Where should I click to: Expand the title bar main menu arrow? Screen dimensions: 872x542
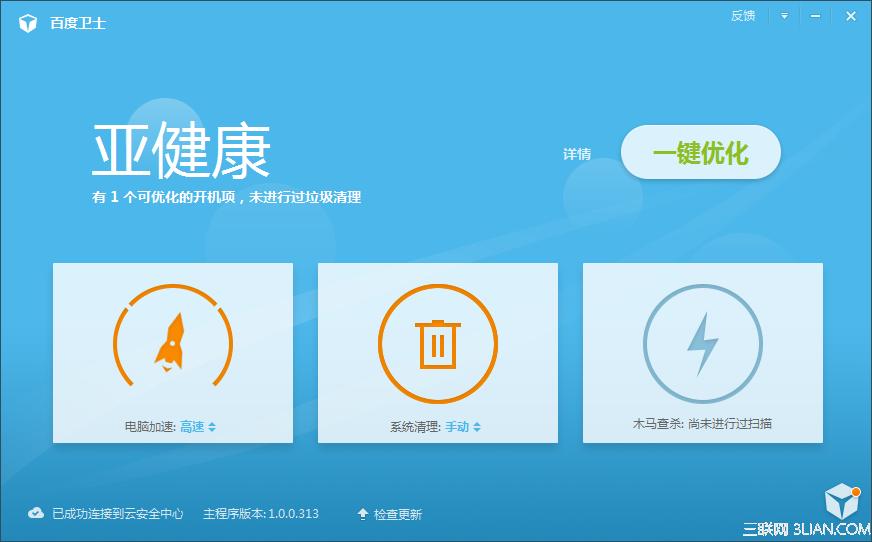(785, 16)
